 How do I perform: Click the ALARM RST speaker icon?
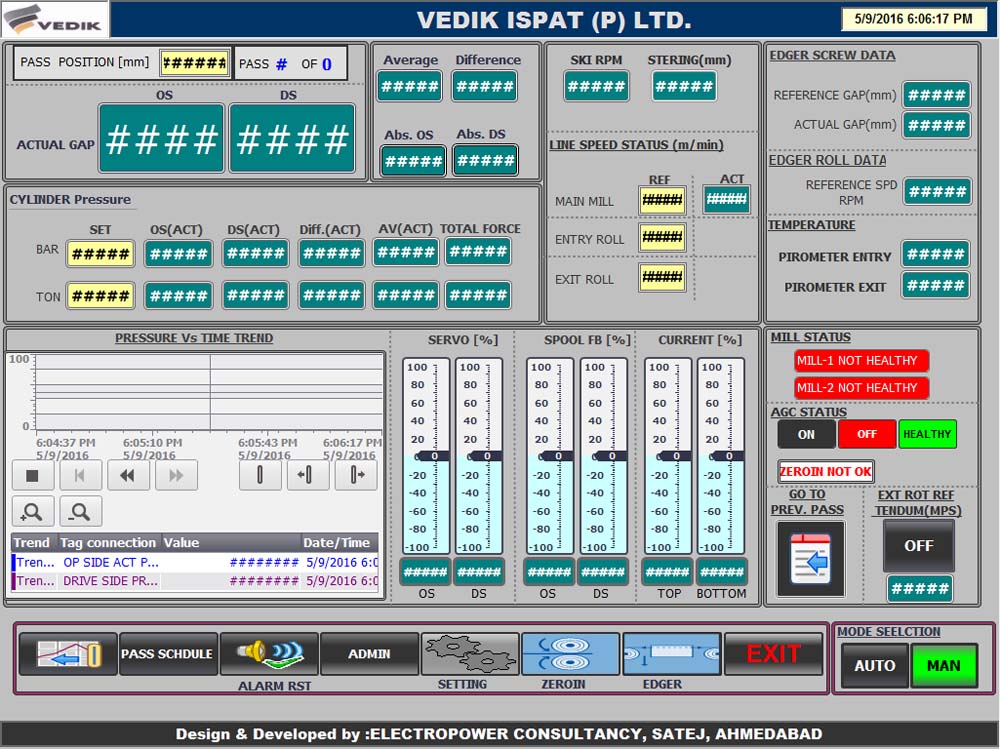[x=269, y=654]
